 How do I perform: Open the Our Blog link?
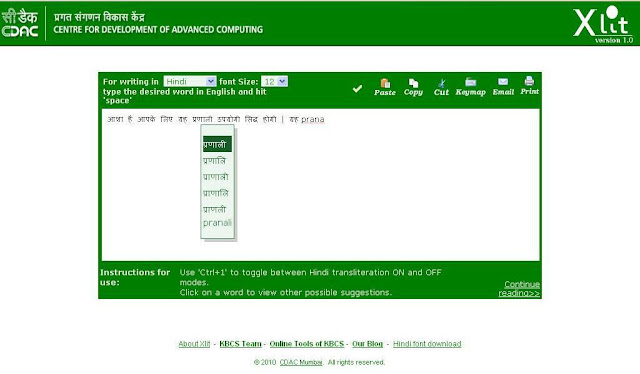367,344
